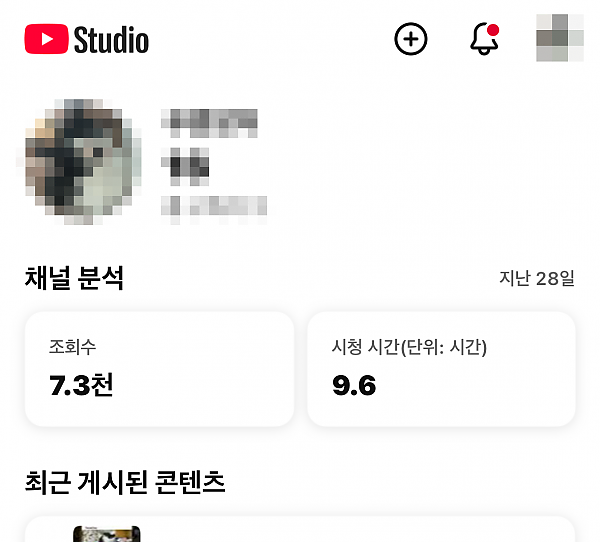Tap the red notification badge dot

click(493, 30)
